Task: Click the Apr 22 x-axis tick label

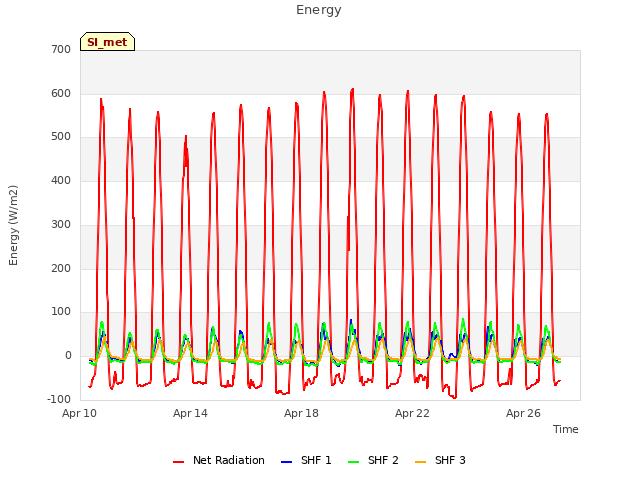Action: [x=412, y=413]
